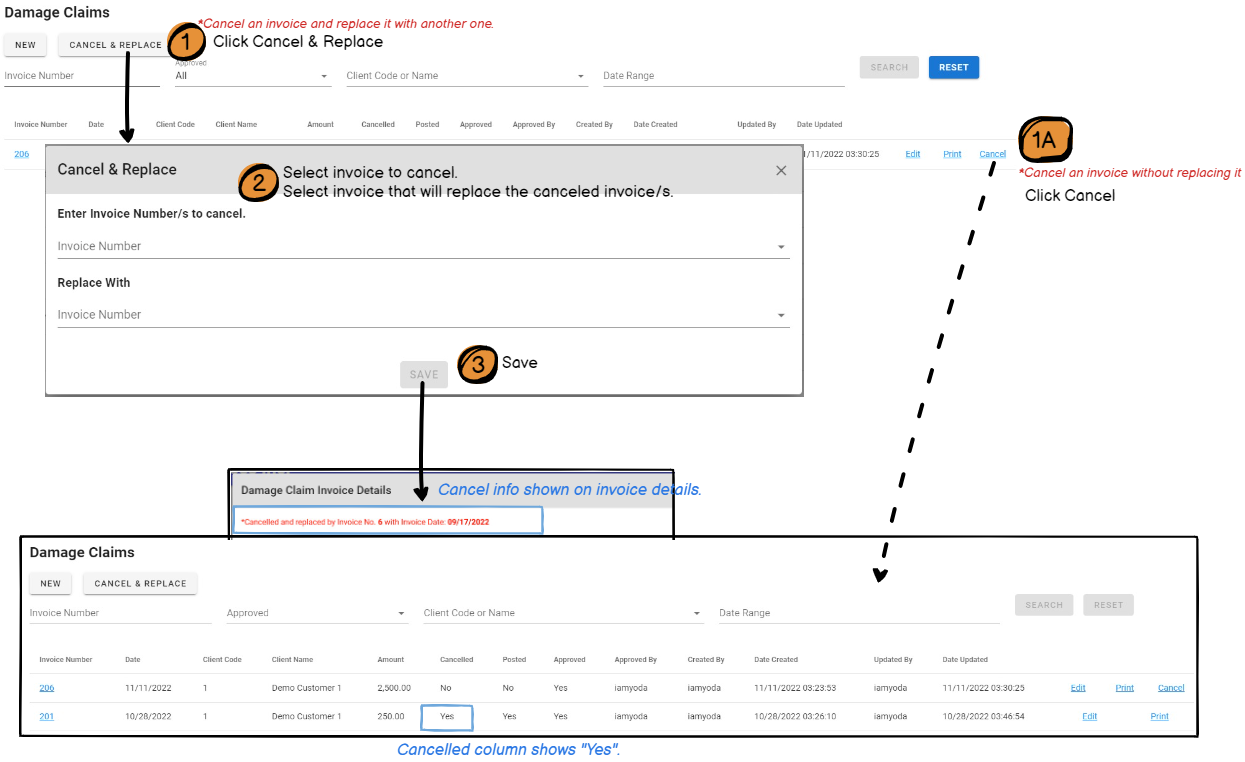Click the top Date Range field
Screen dimensions: 1245x762
point(722,76)
